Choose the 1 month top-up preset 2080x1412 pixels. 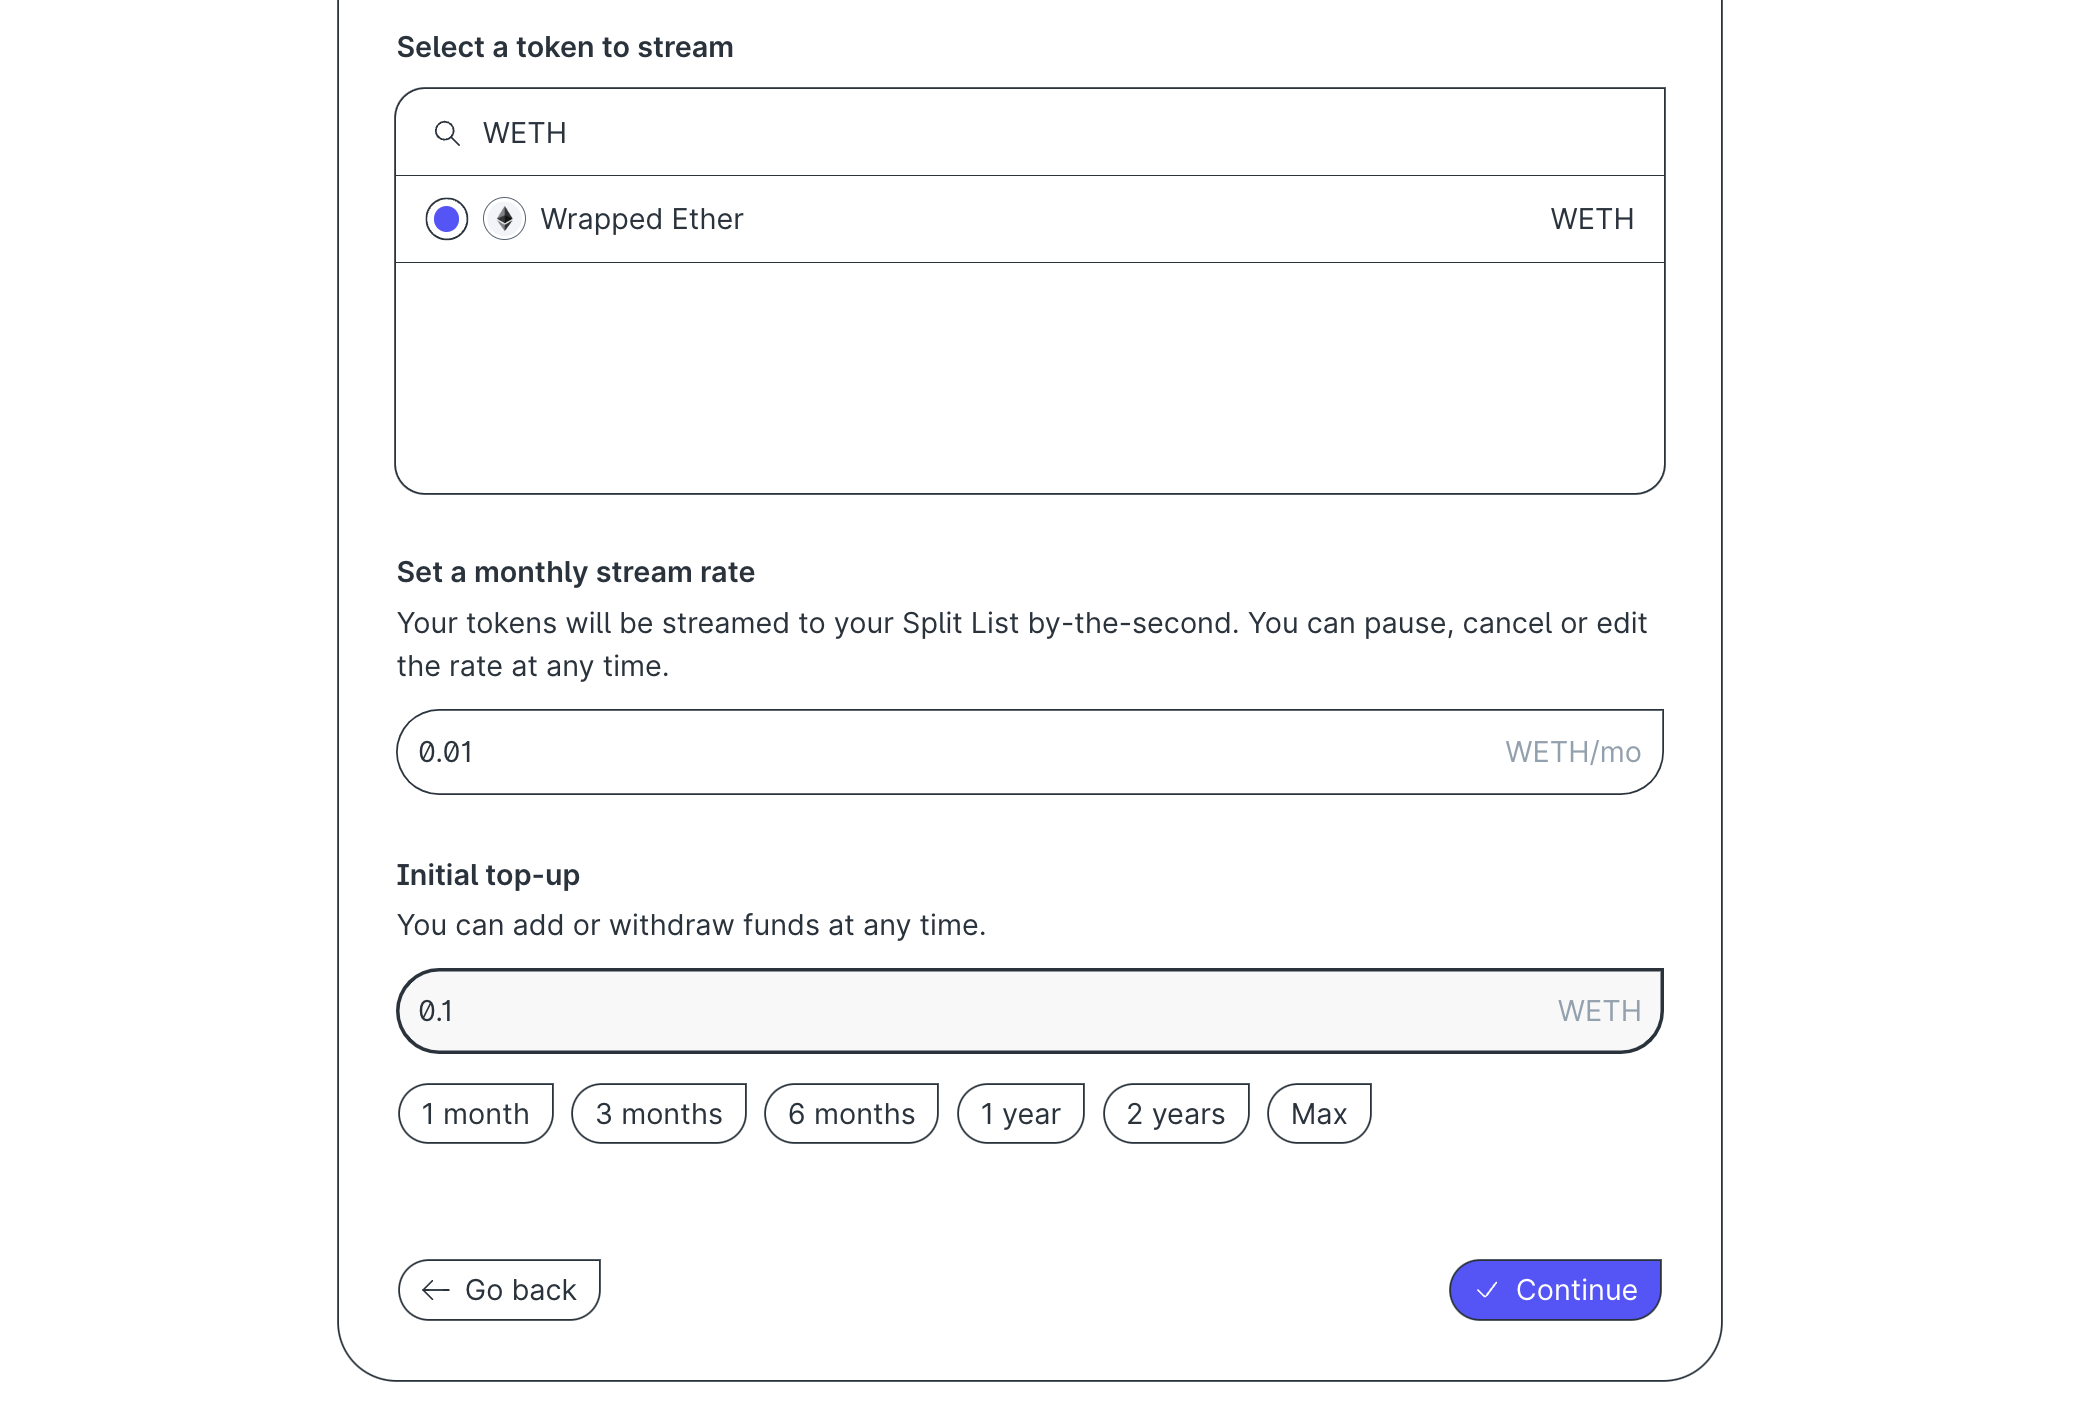476,1113
